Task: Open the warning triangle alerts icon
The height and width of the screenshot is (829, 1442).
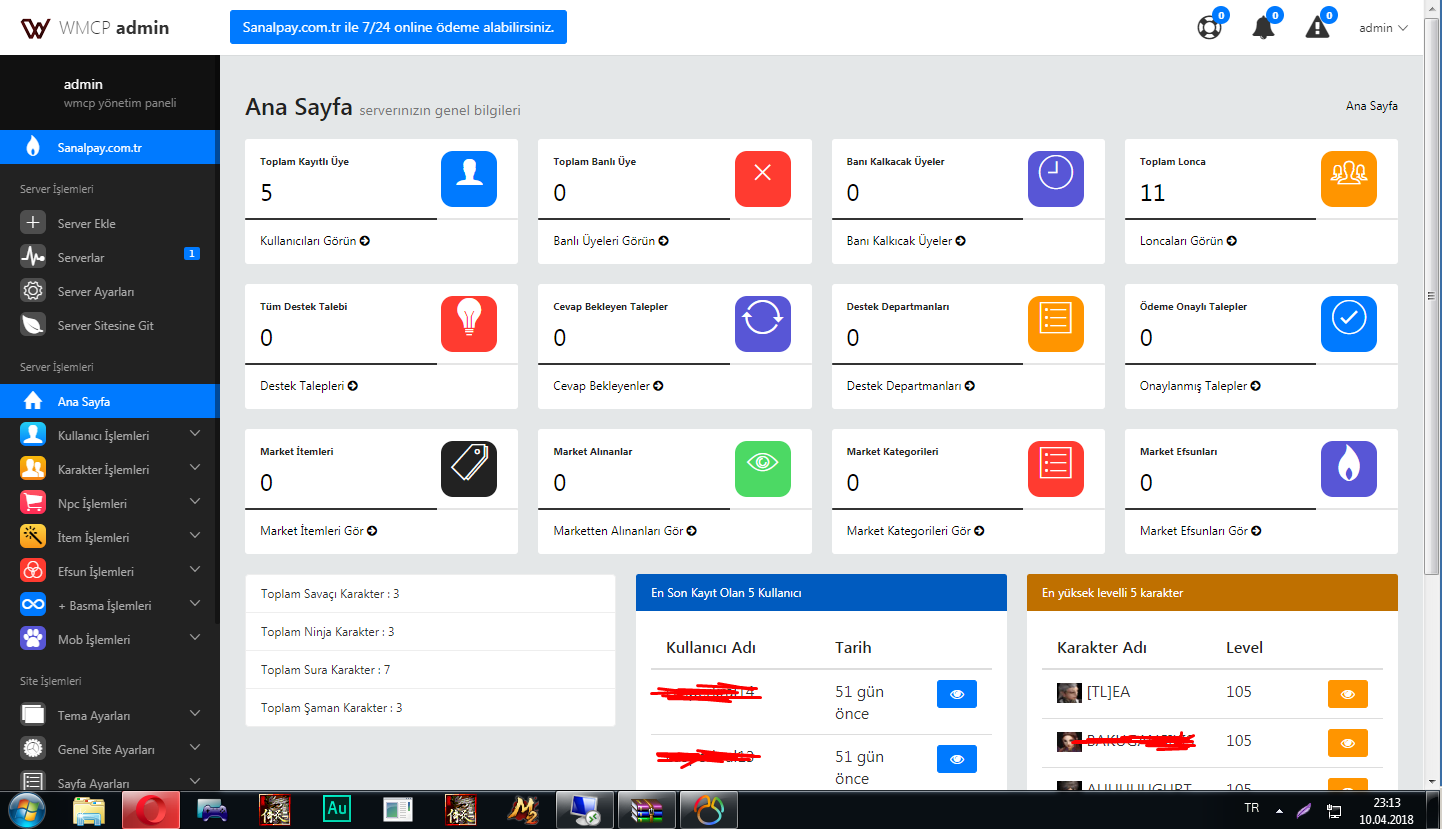Action: pos(1318,27)
